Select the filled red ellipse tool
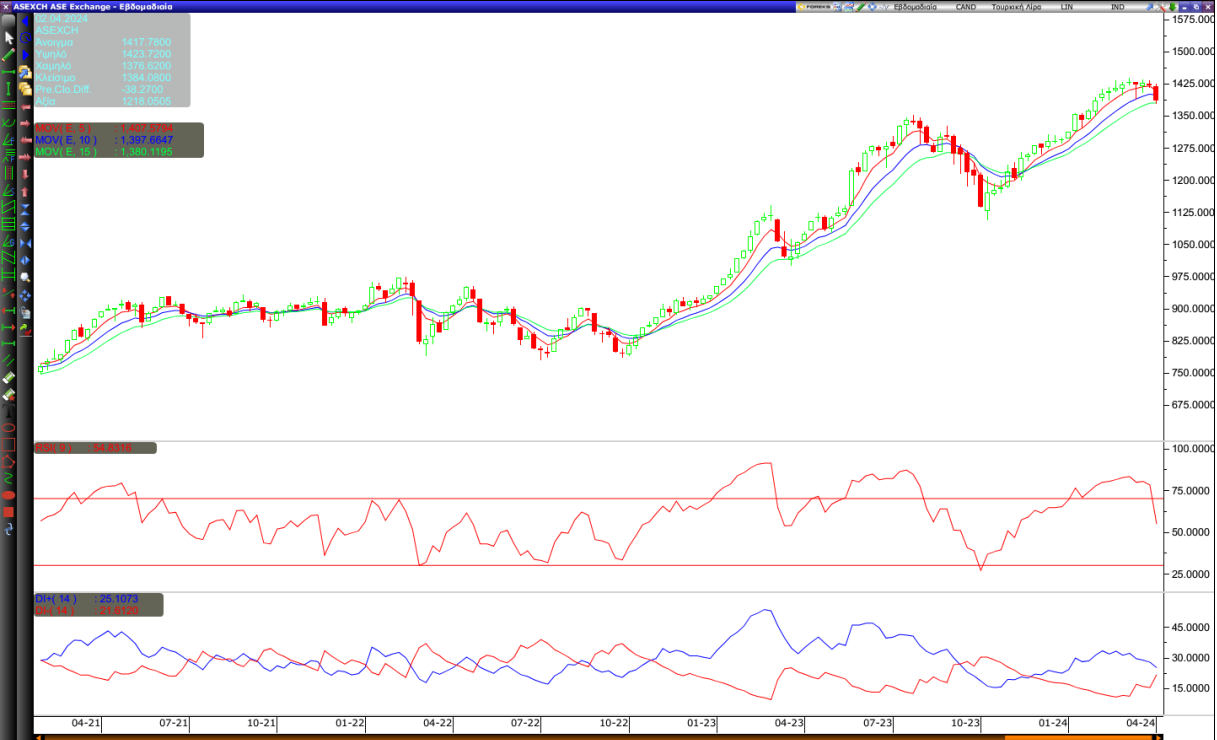Viewport: 1217px width, 740px height. (9, 495)
